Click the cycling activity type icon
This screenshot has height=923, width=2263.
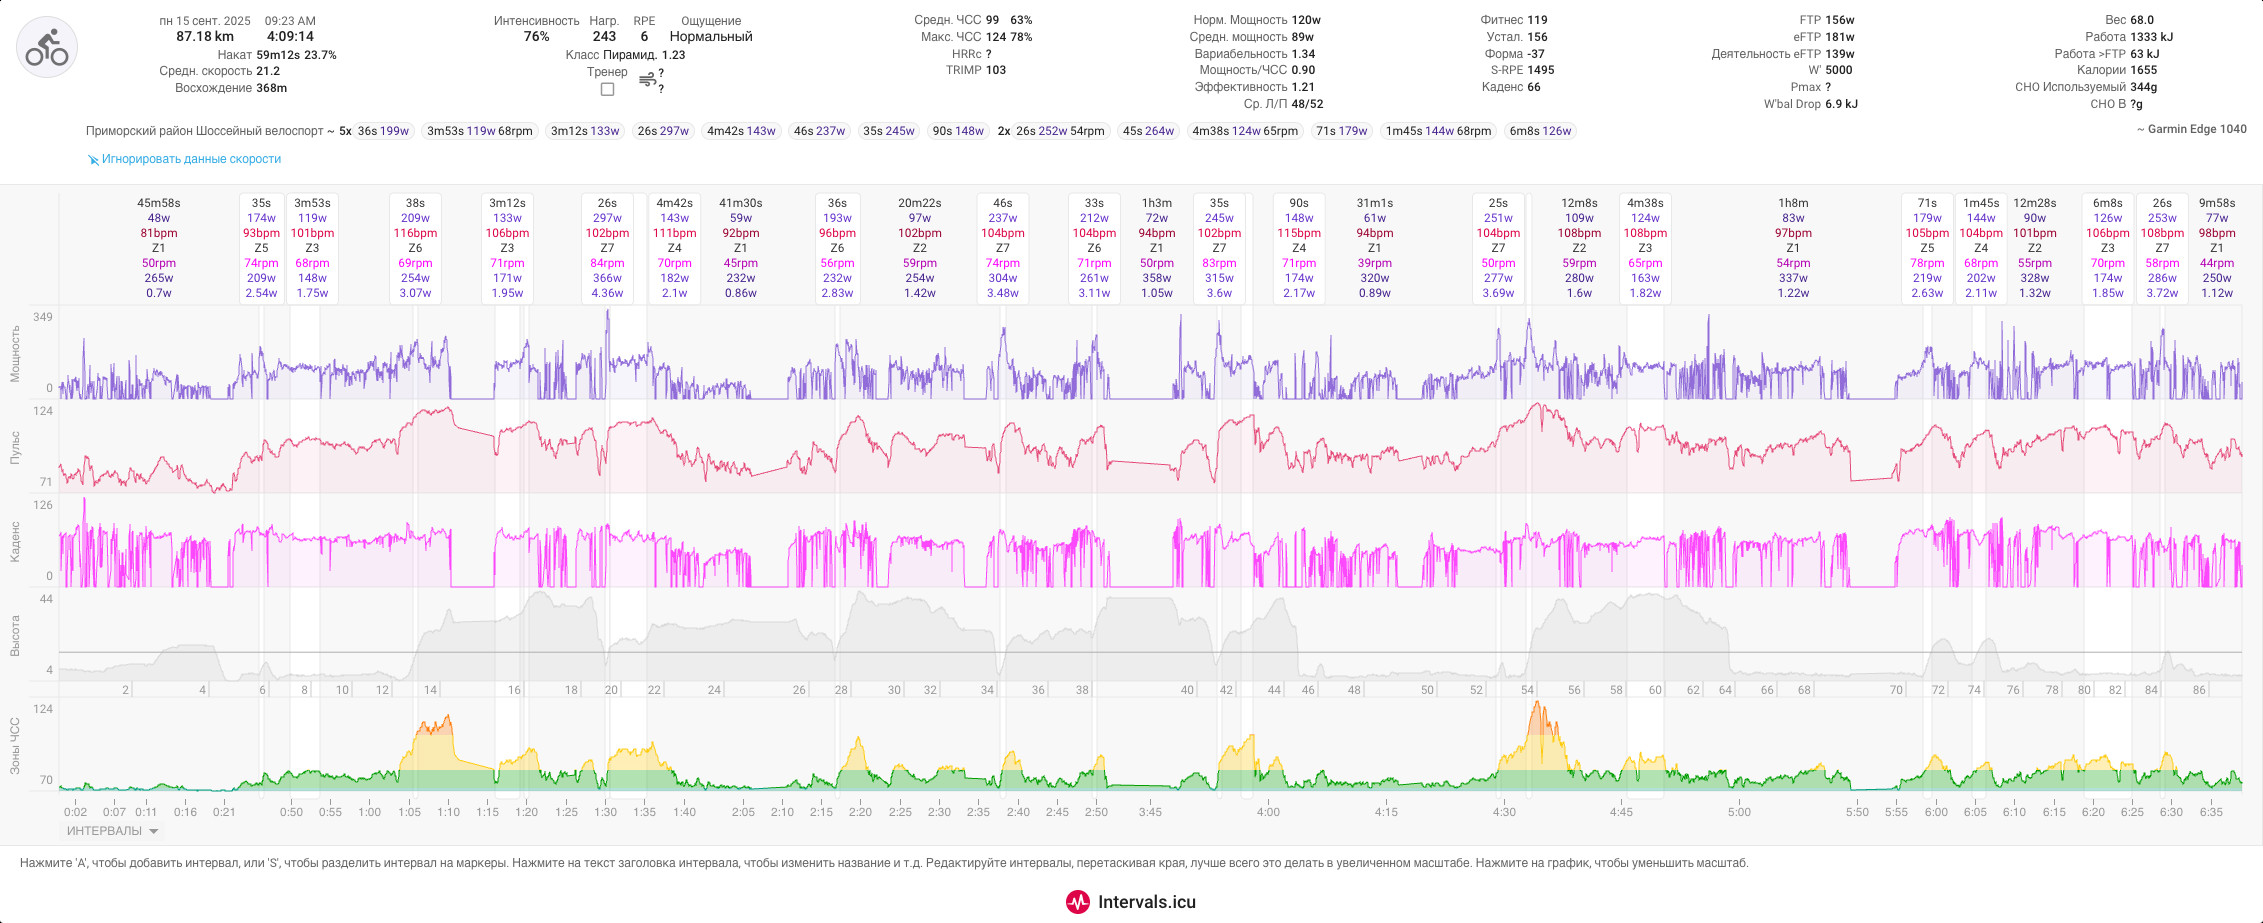(x=47, y=47)
